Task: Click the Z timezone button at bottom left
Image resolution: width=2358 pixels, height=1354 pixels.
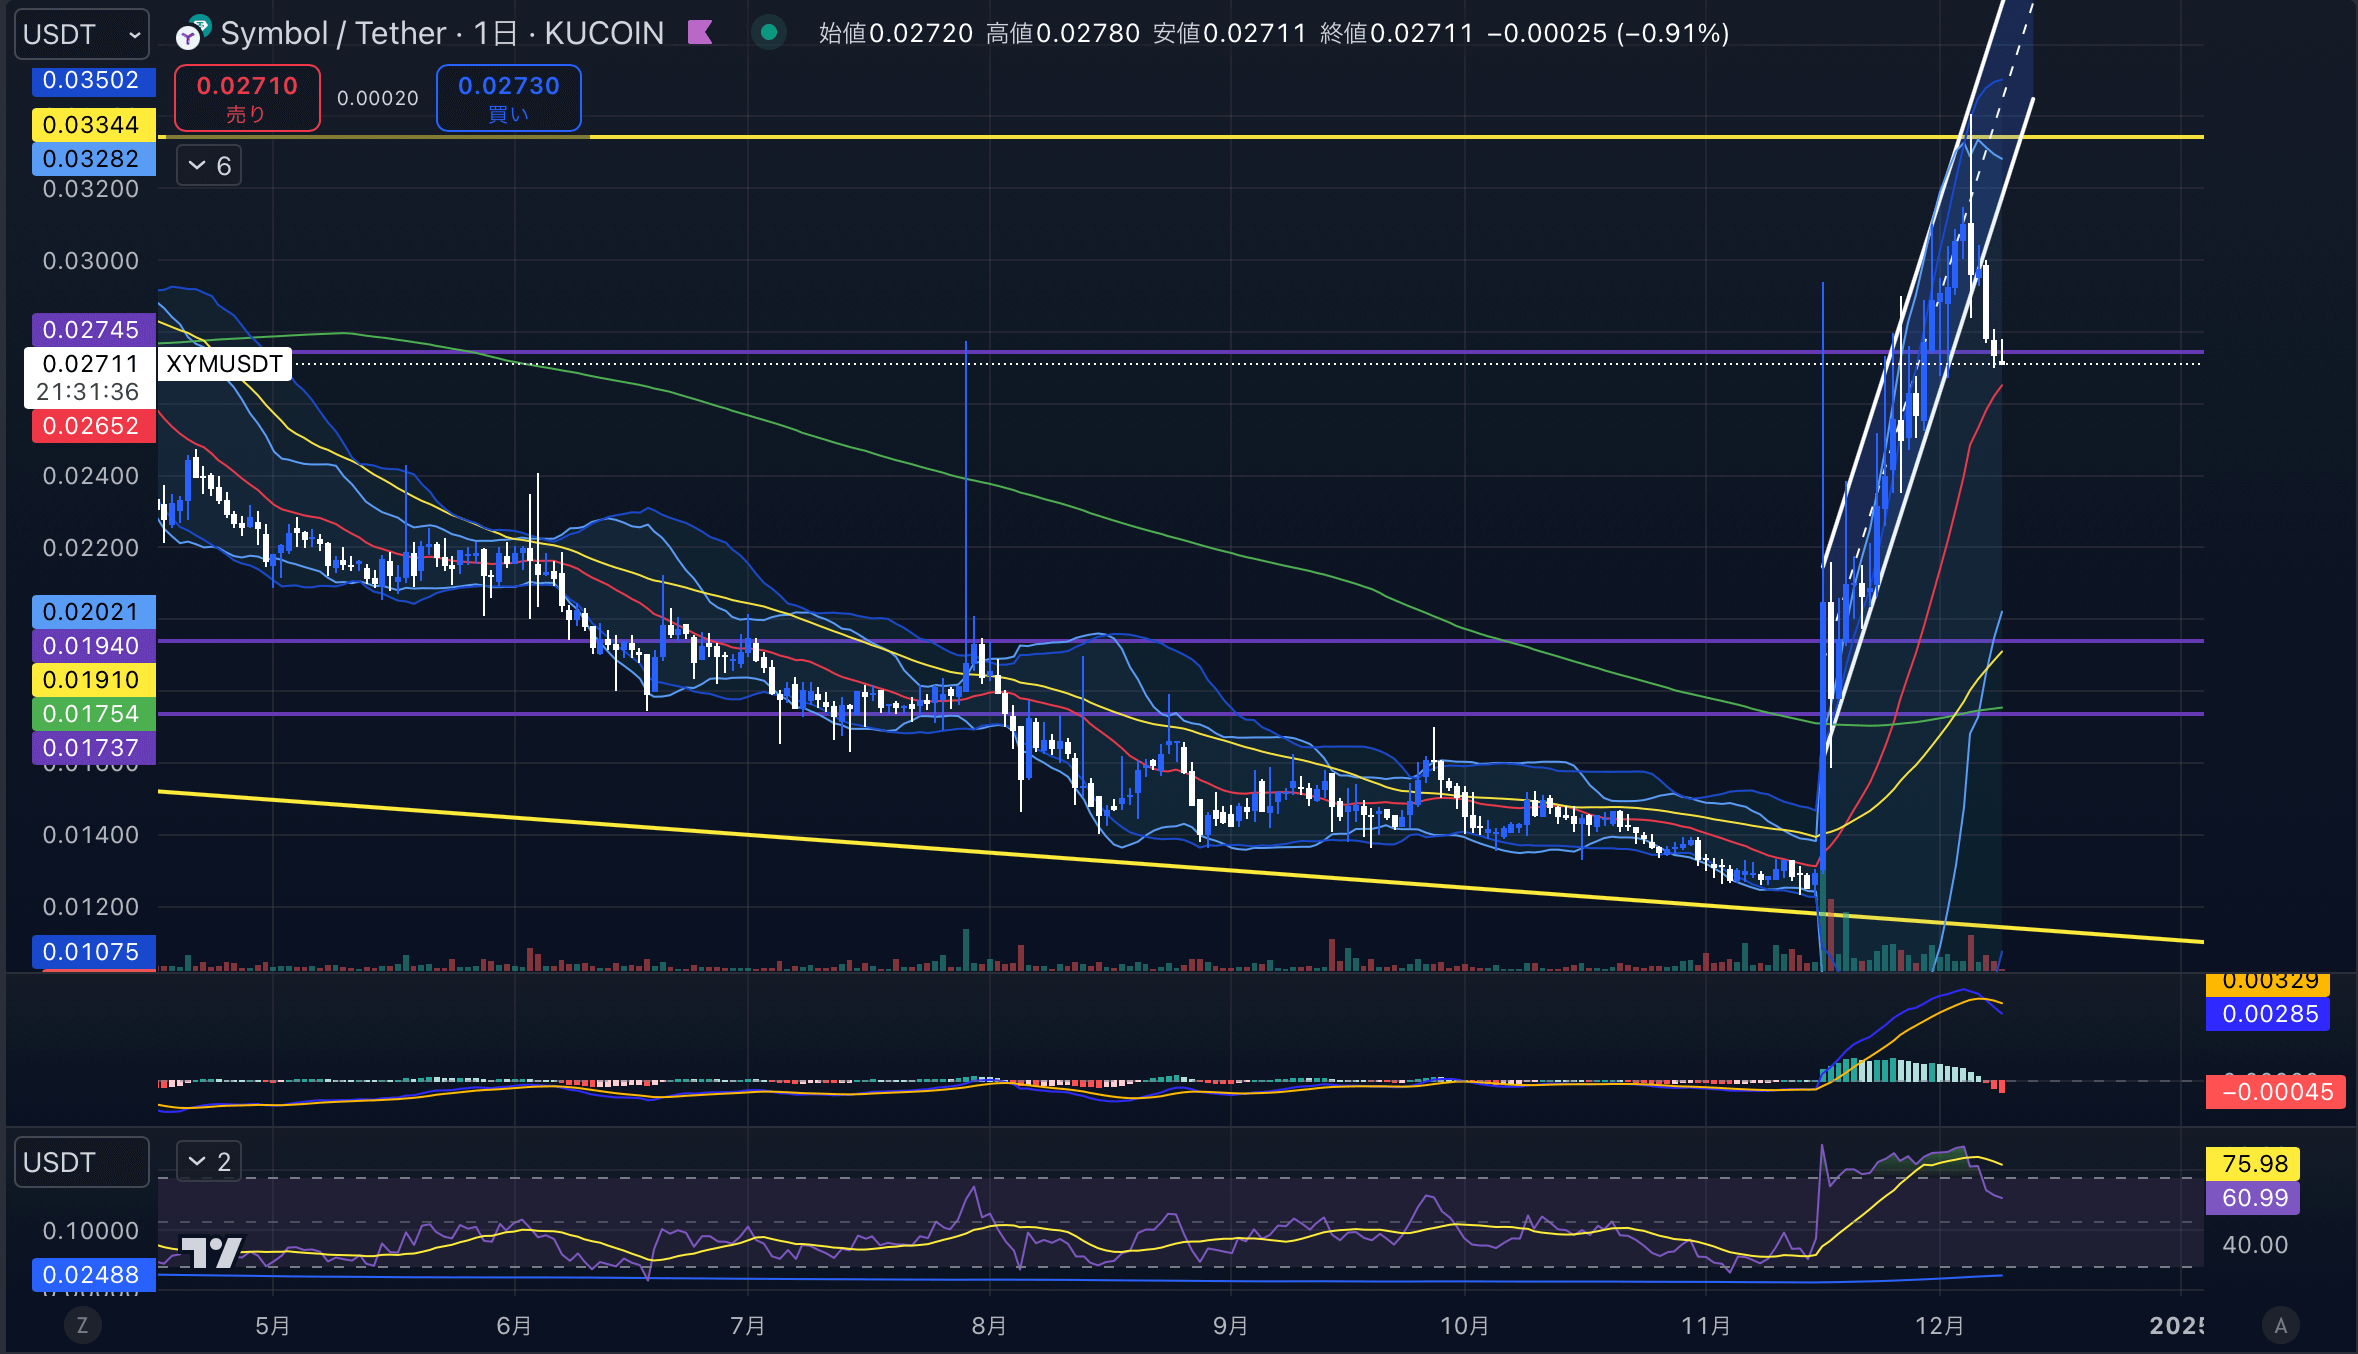Action: [x=82, y=1326]
